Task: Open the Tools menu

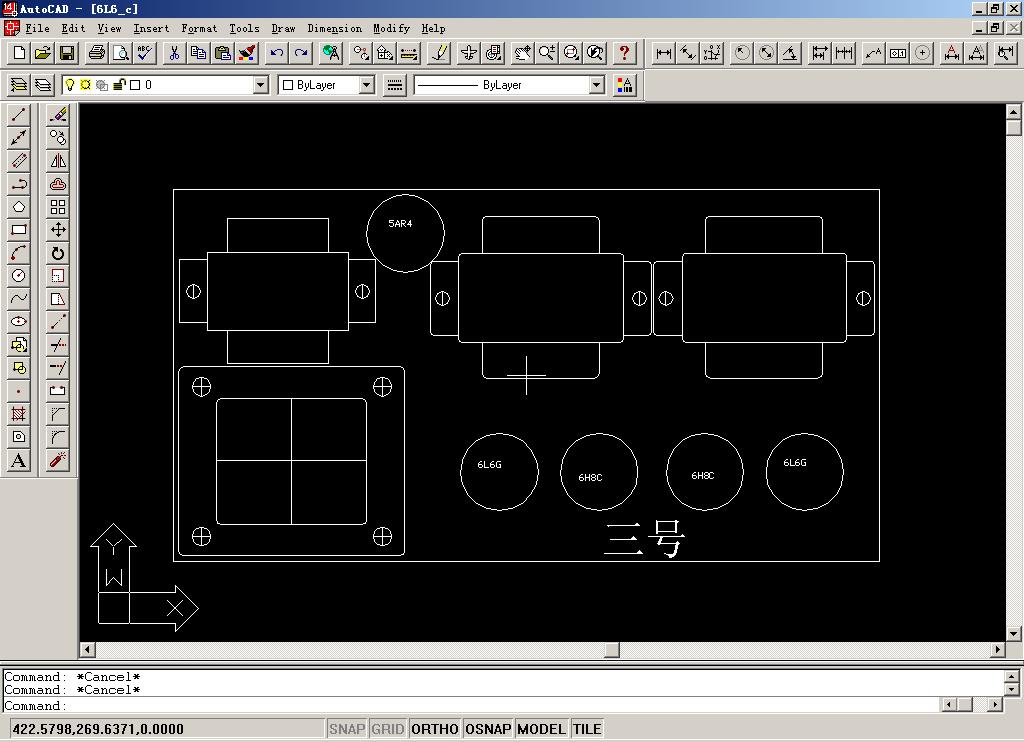Action: pyautogui.click(x=244, y=28)
